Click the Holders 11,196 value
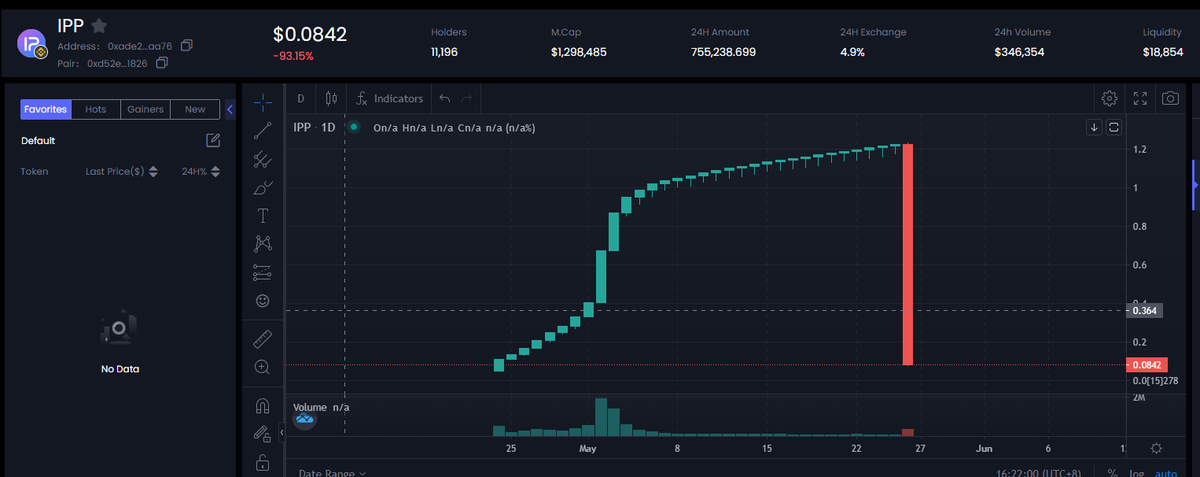This screenshot has width=1200, height=477. (444, 51)
